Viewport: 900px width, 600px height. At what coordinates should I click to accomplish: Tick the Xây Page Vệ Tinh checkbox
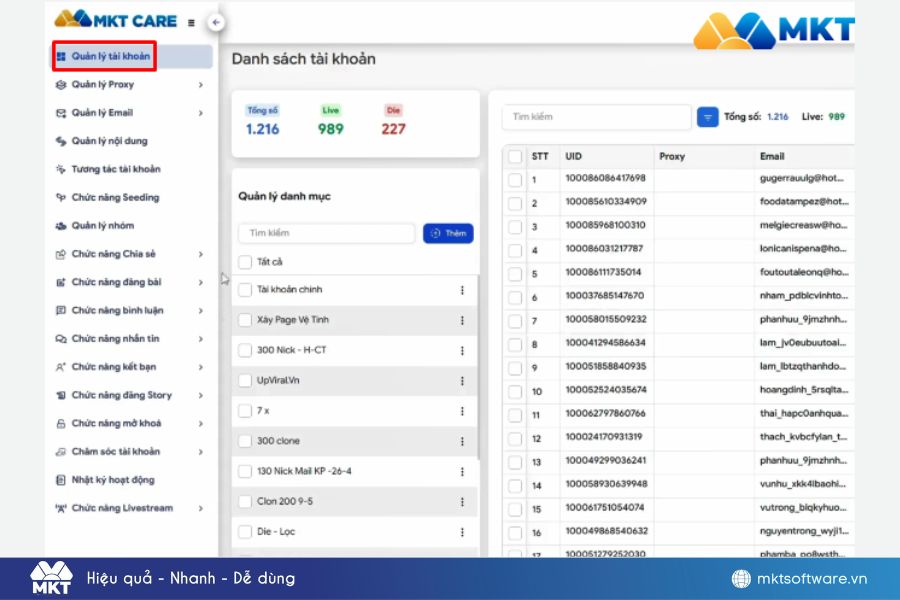pyautogui.click(x=245, y=320)
